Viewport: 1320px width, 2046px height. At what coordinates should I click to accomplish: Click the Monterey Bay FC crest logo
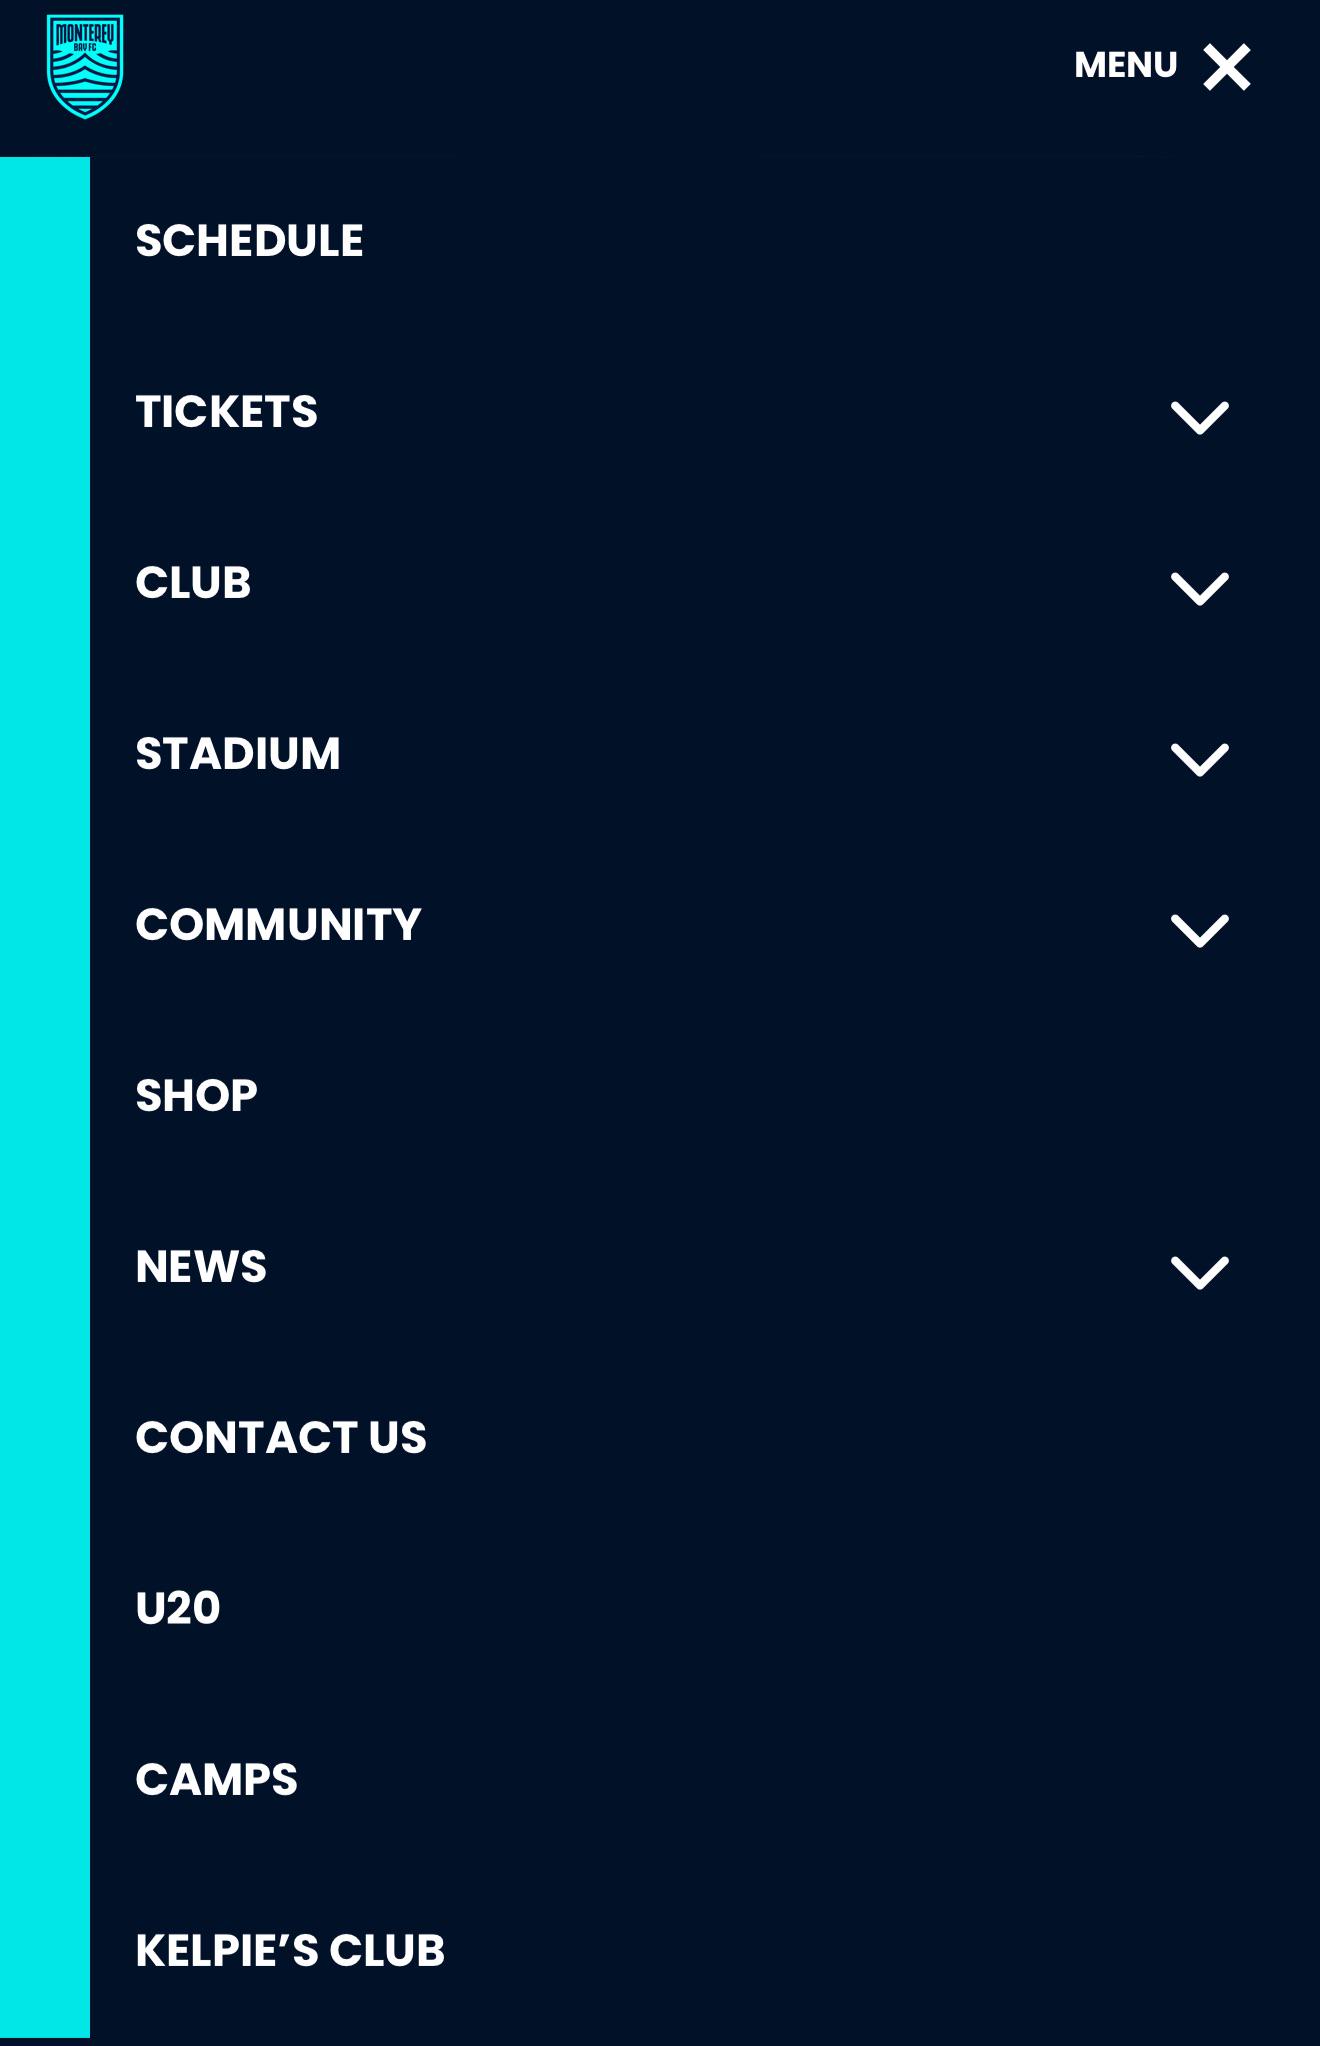85,66
